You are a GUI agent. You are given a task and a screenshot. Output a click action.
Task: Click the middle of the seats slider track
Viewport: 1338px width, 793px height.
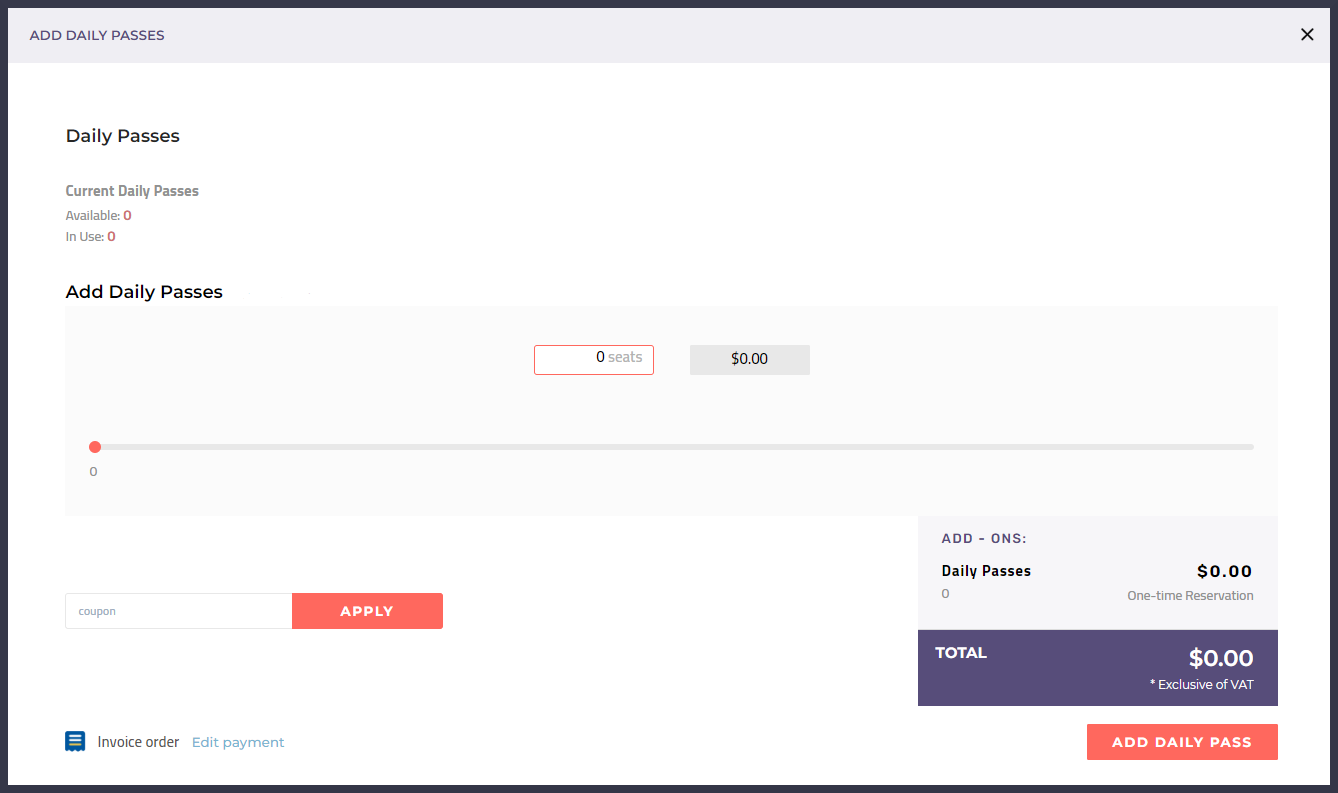pyautogui.click(x=672, y=447)
